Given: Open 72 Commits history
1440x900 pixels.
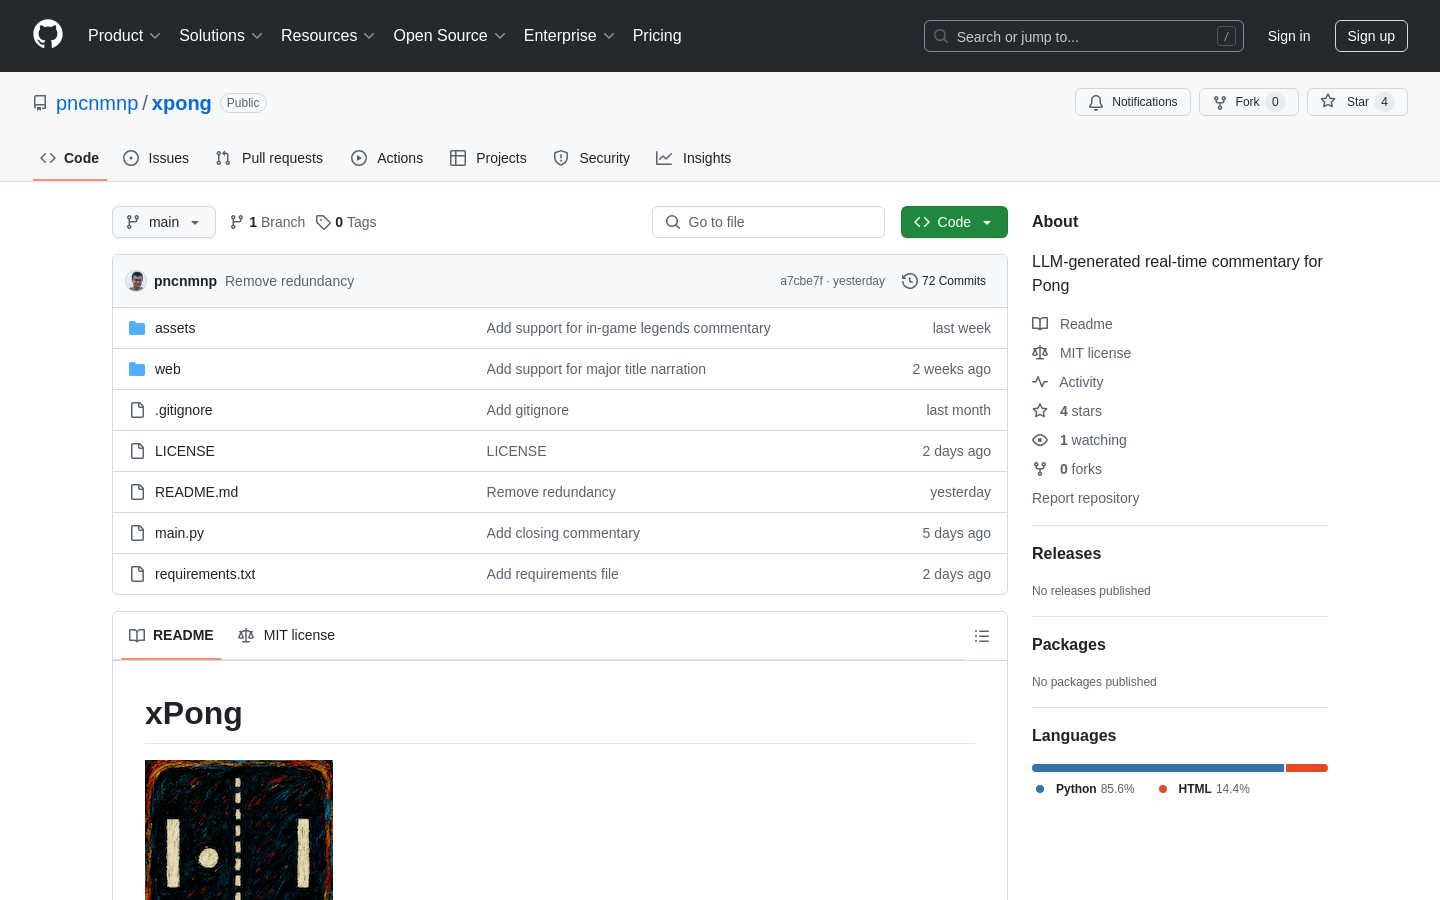Looking at the screenshot, I should coord(943,281).
